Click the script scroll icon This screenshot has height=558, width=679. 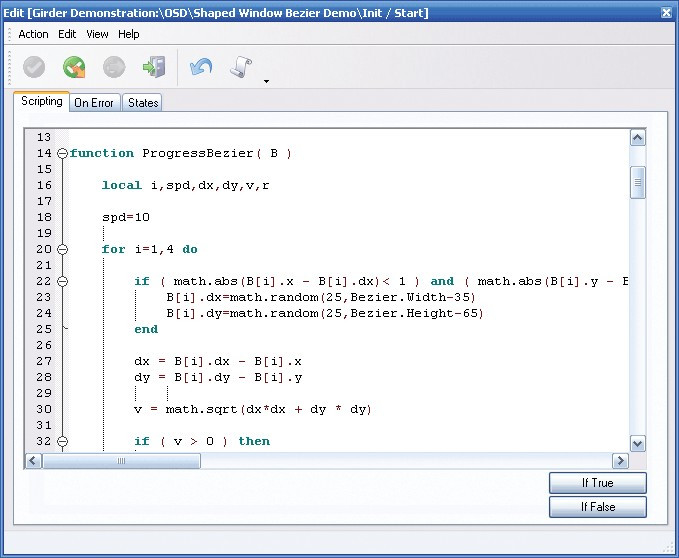[241, 67]
